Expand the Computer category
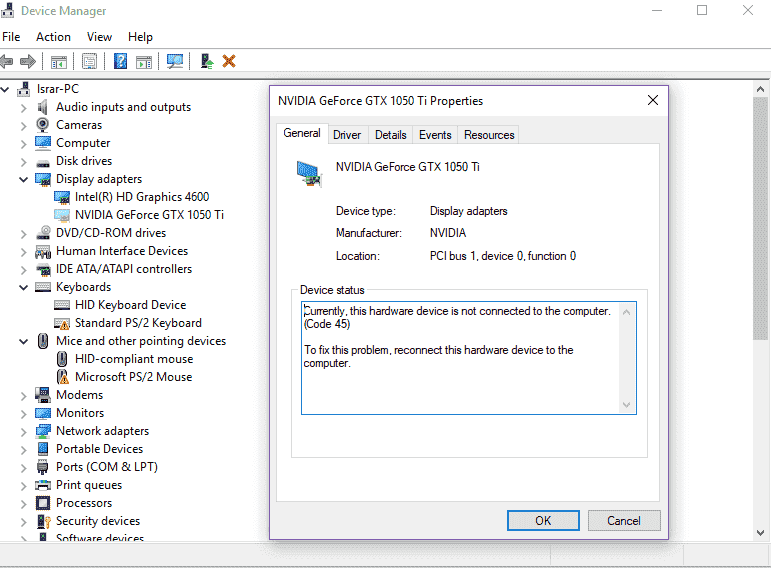771x568 pixels. pos(23,144)
